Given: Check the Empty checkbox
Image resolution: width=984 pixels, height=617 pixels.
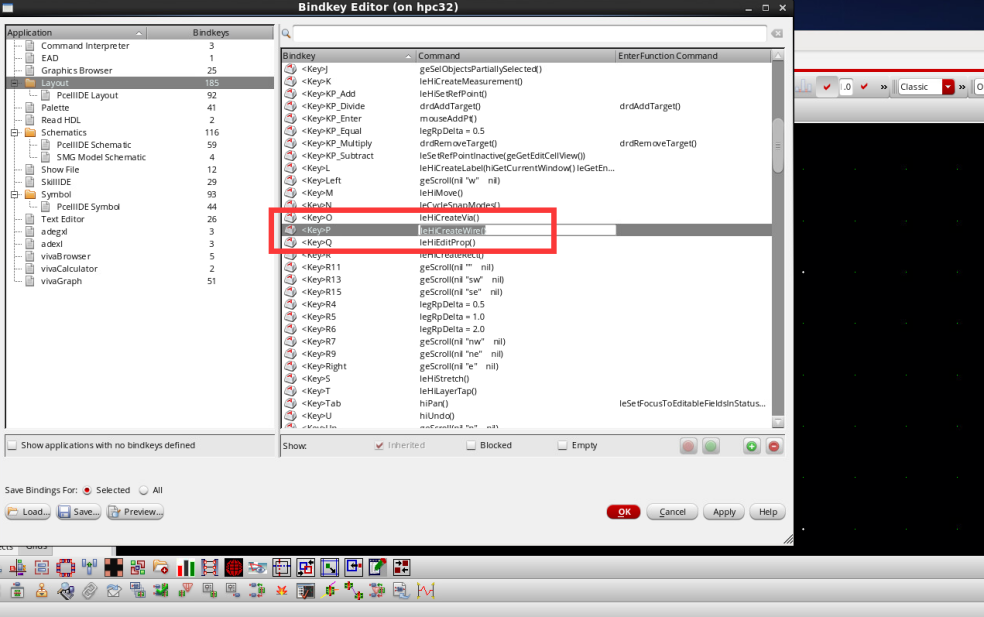Looking at the screenshot, I should coord(562,445).
